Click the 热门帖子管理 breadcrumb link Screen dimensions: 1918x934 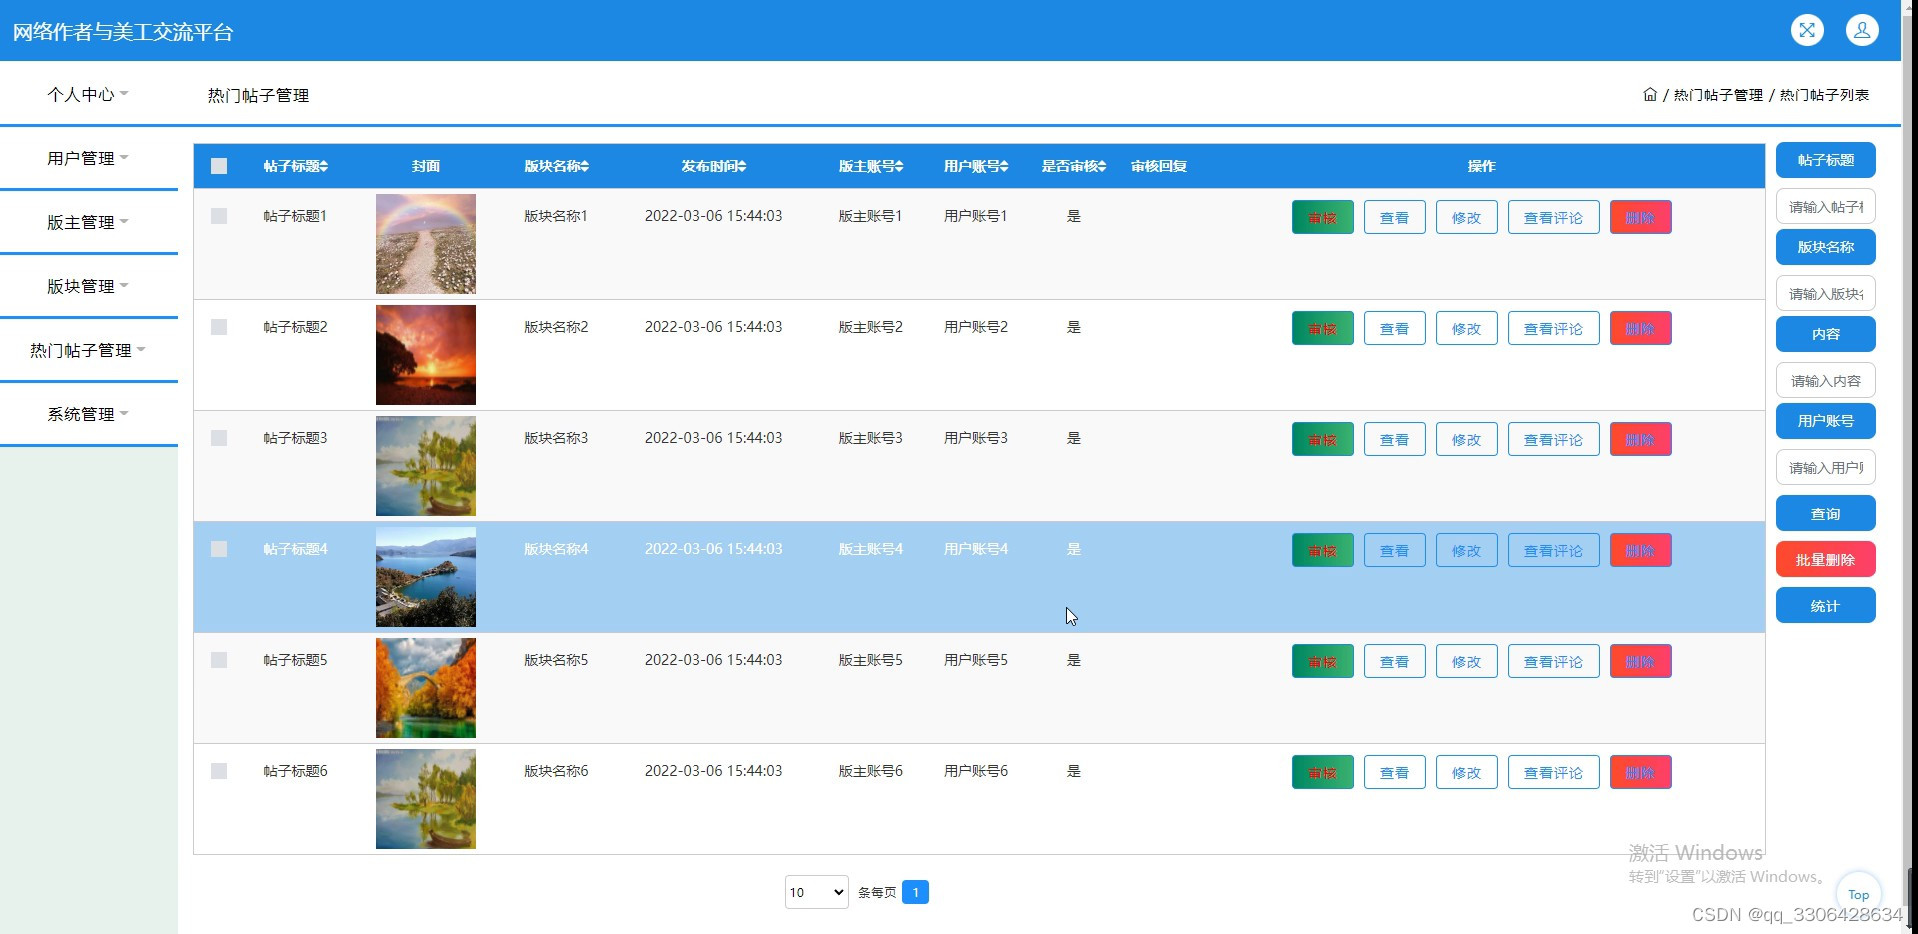(x=1718, y=95)
